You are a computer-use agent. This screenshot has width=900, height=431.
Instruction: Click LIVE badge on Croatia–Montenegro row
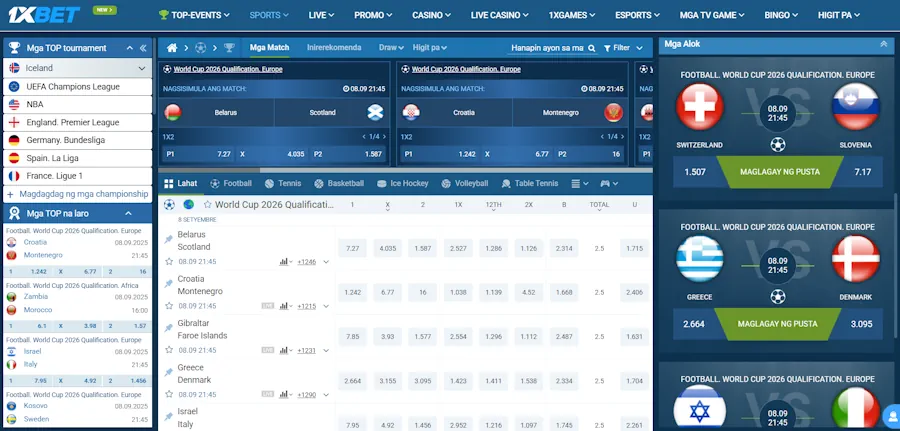[267, 306]
